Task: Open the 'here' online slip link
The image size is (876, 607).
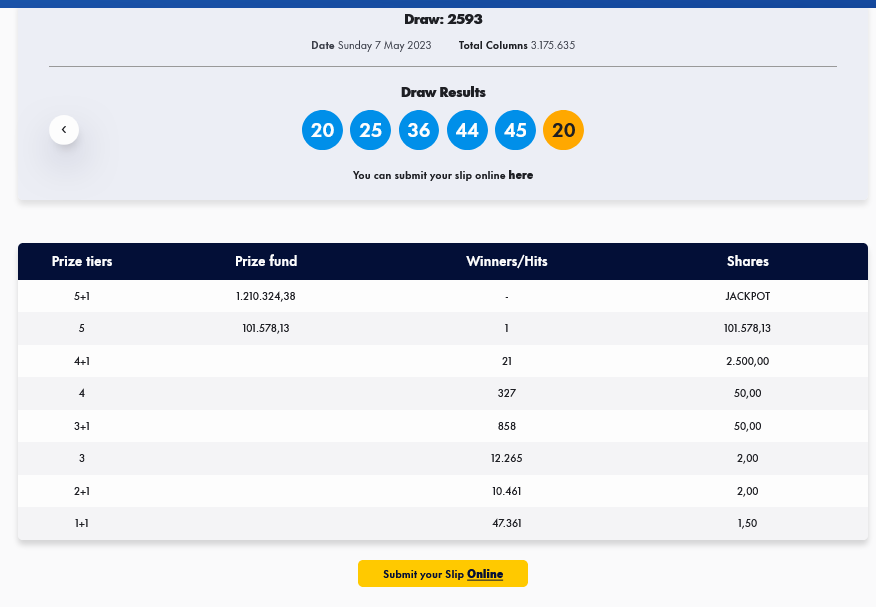Action: pos(520,175)
